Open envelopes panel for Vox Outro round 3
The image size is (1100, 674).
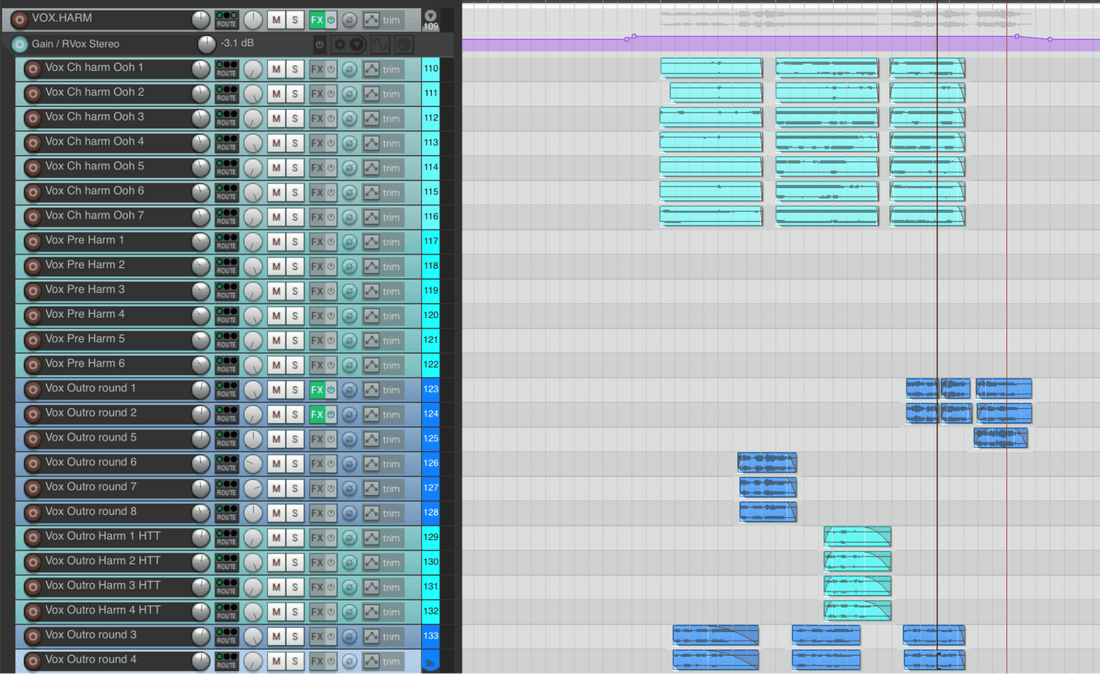[x=371, y=636]
